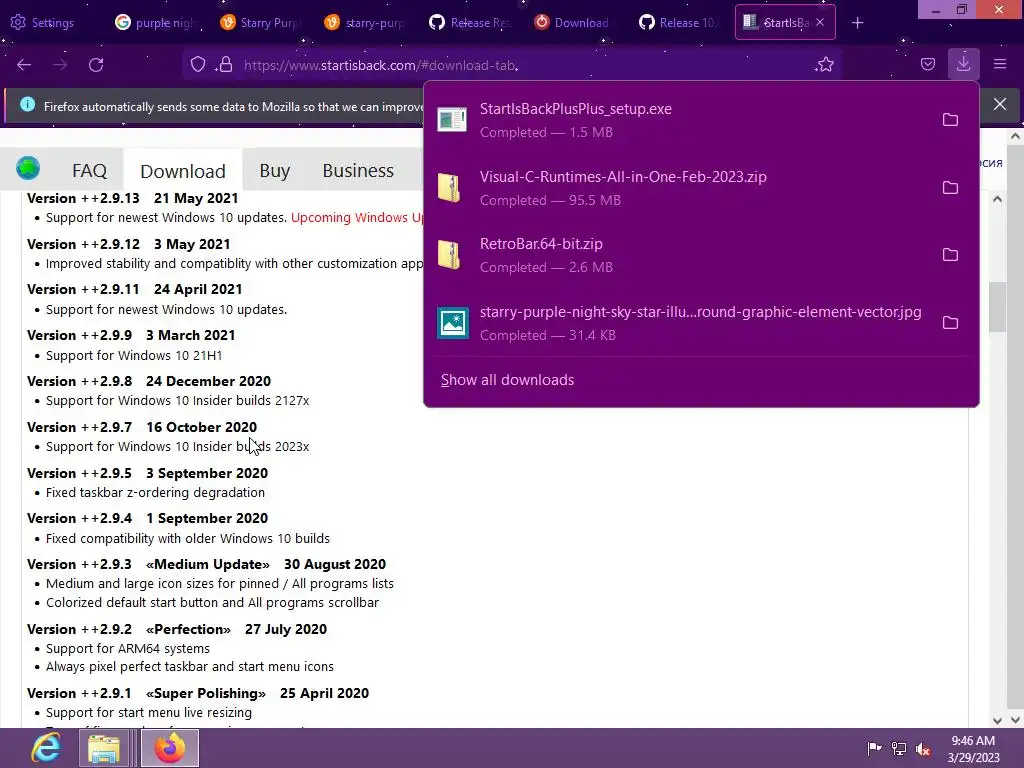The width and height of the screenshot is (1024, 768).
Task: Click Version ++2.9.3 Medium Update heading
Action: pyautogui.click(x=206, y=564)
